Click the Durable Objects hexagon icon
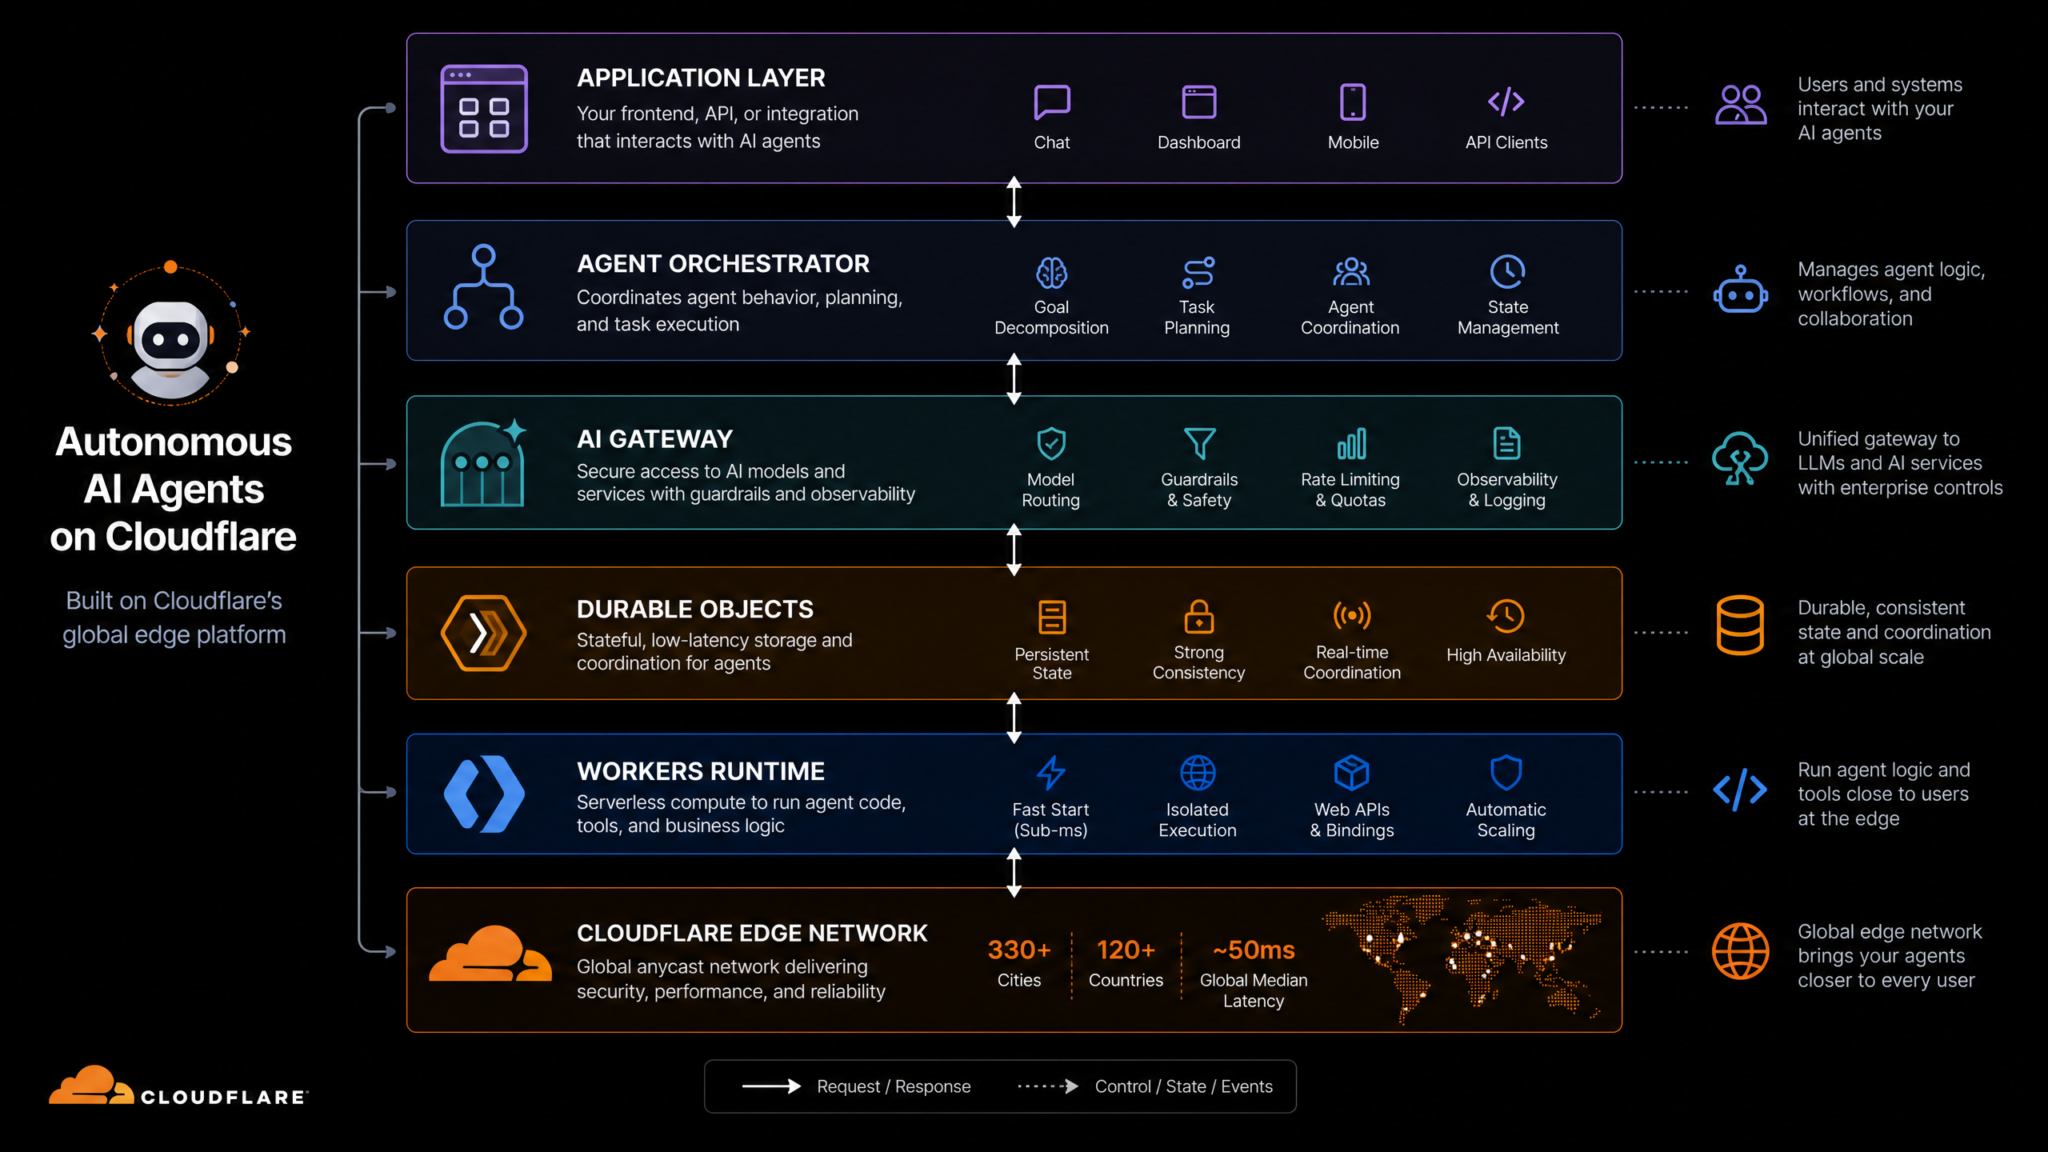The height and width of the screenshot is (1152, 2048). click(x=483, y=633)
